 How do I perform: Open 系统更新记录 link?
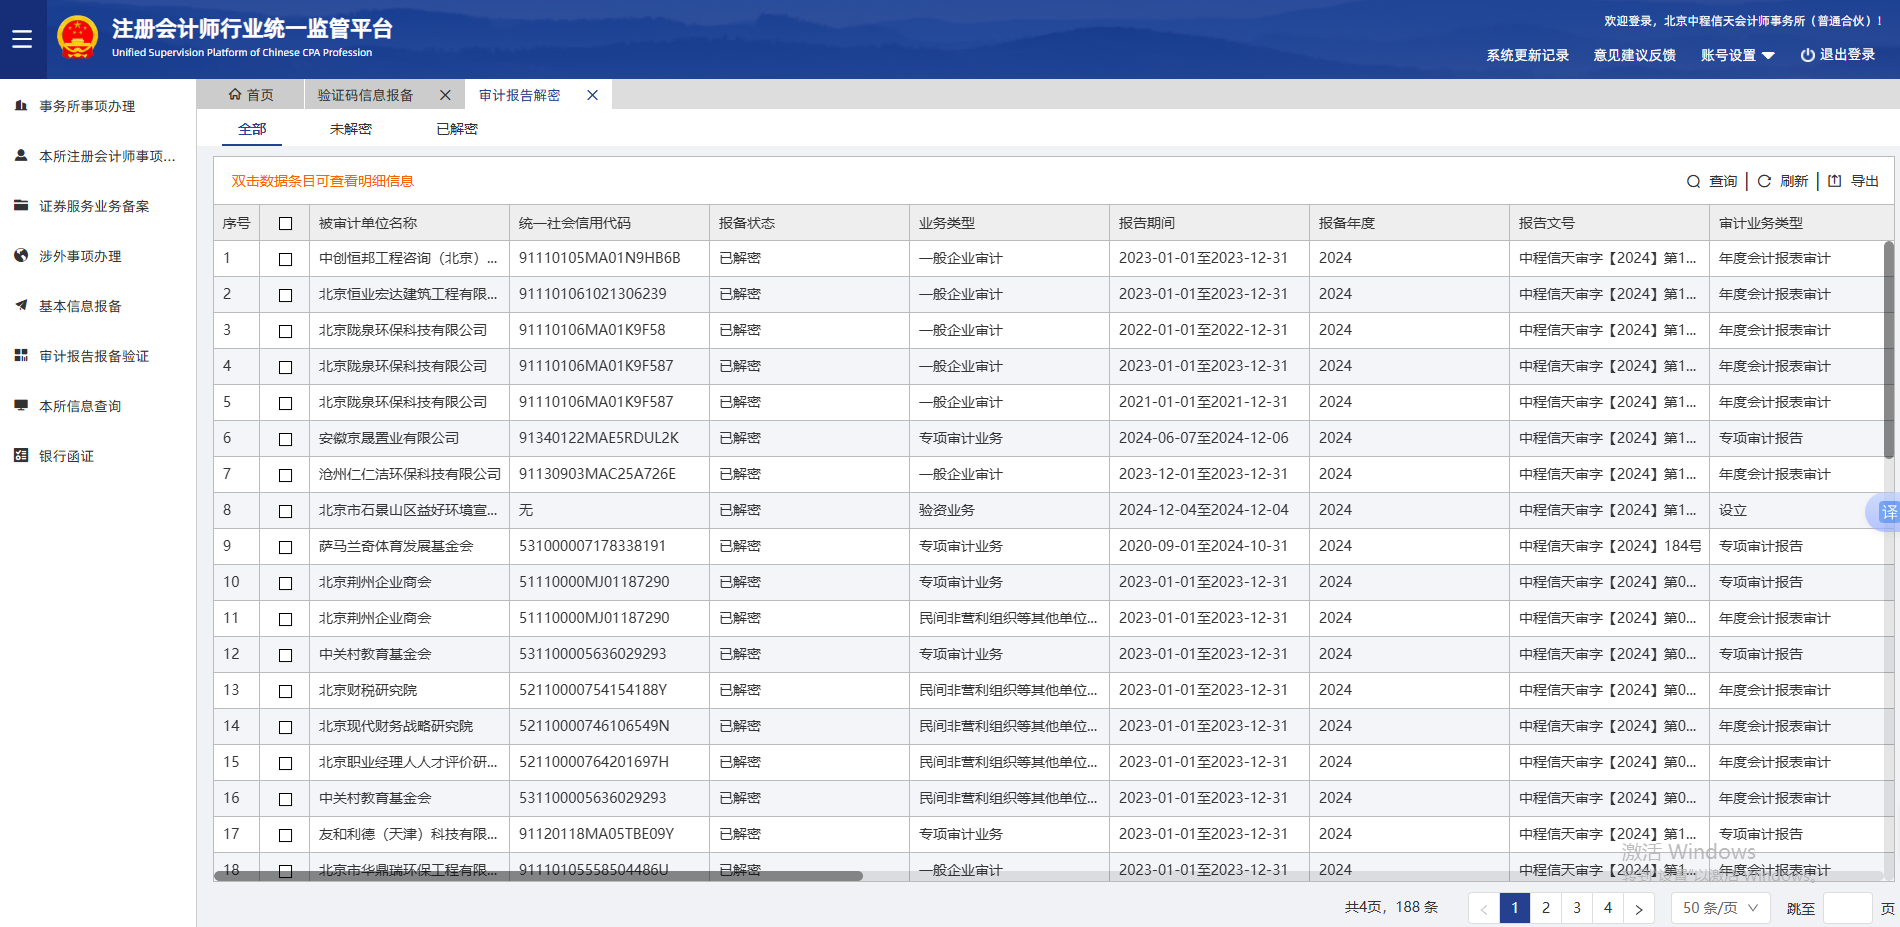[x=1527, y=56]
